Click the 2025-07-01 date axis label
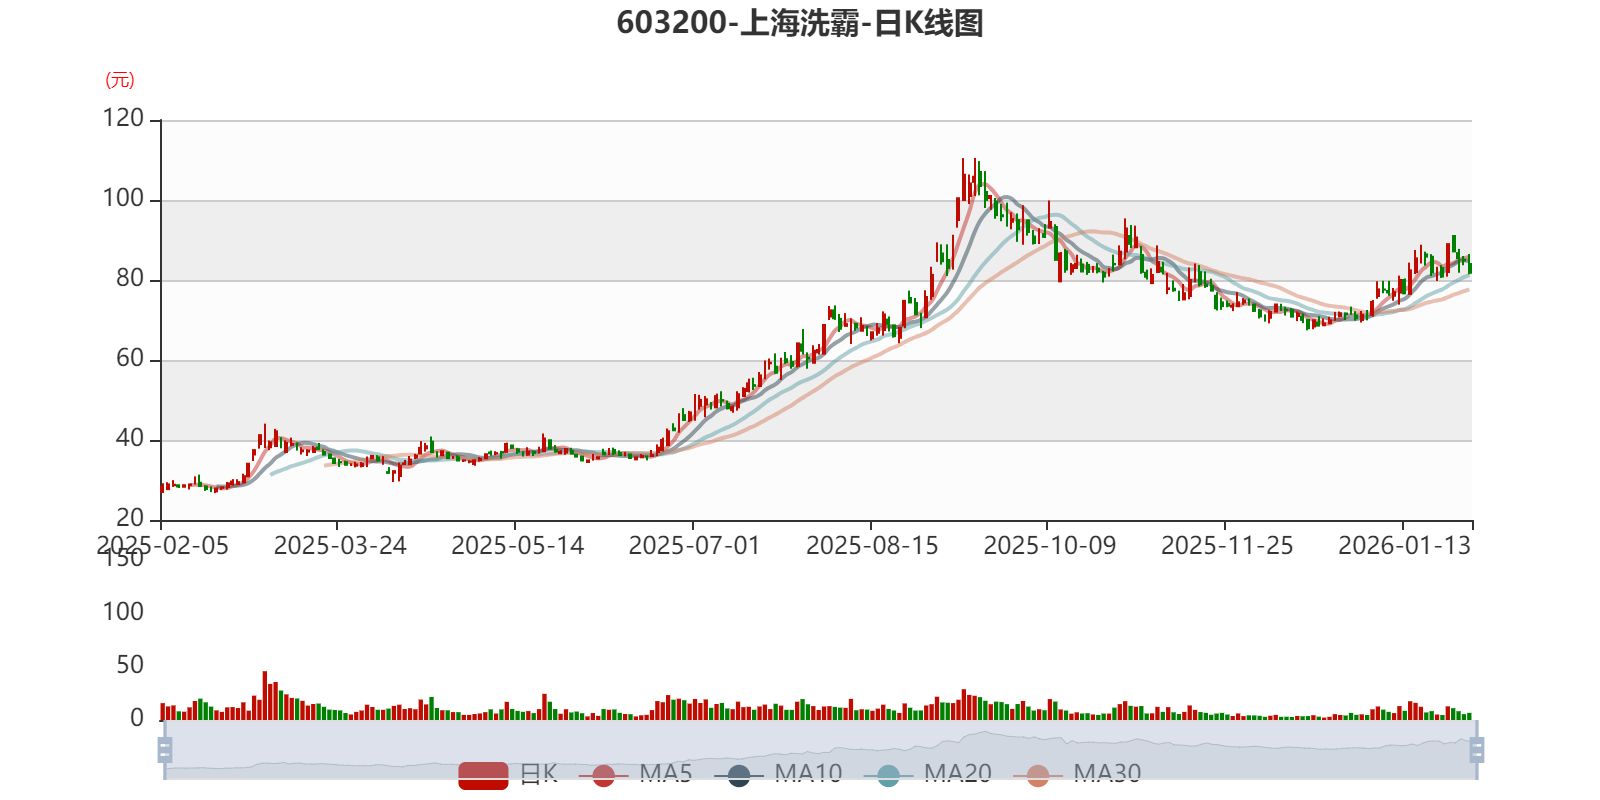Screen dimensions: 1600x800 coord(695,546)
